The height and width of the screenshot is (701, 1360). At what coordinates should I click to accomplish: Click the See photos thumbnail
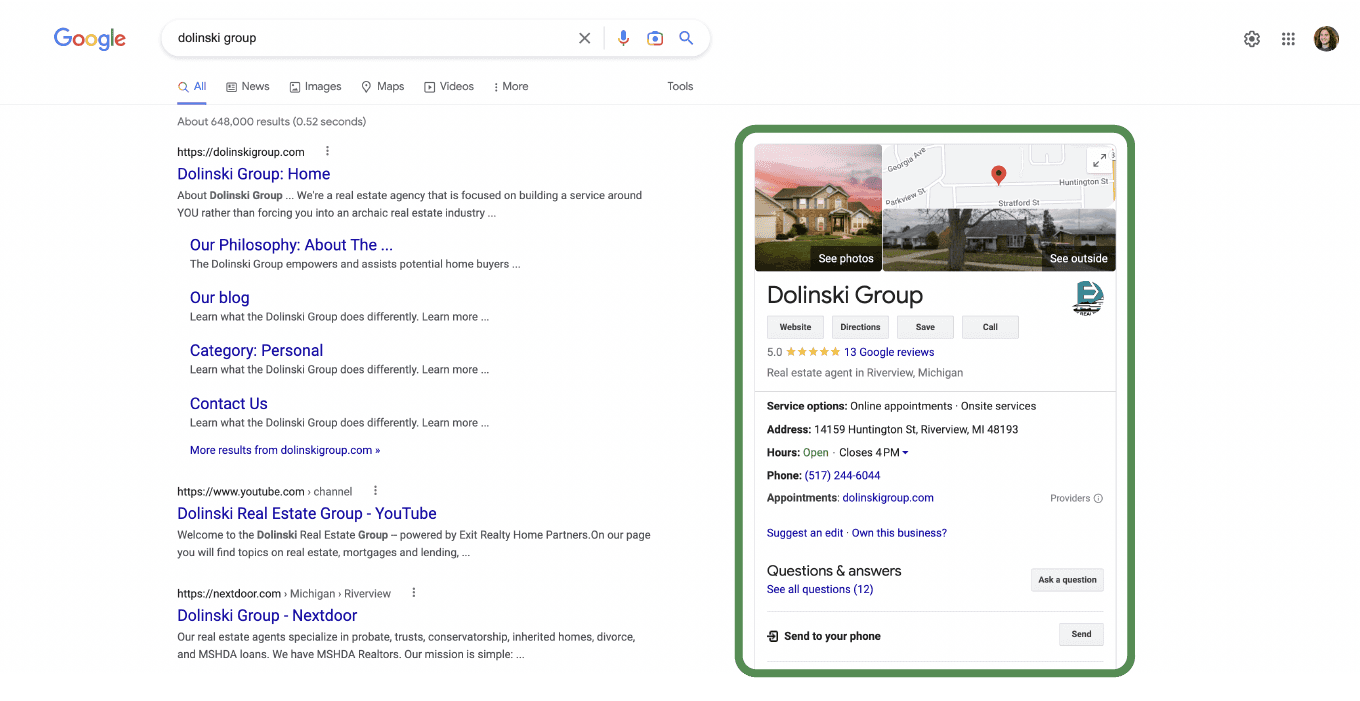click(x=845, y=258)
